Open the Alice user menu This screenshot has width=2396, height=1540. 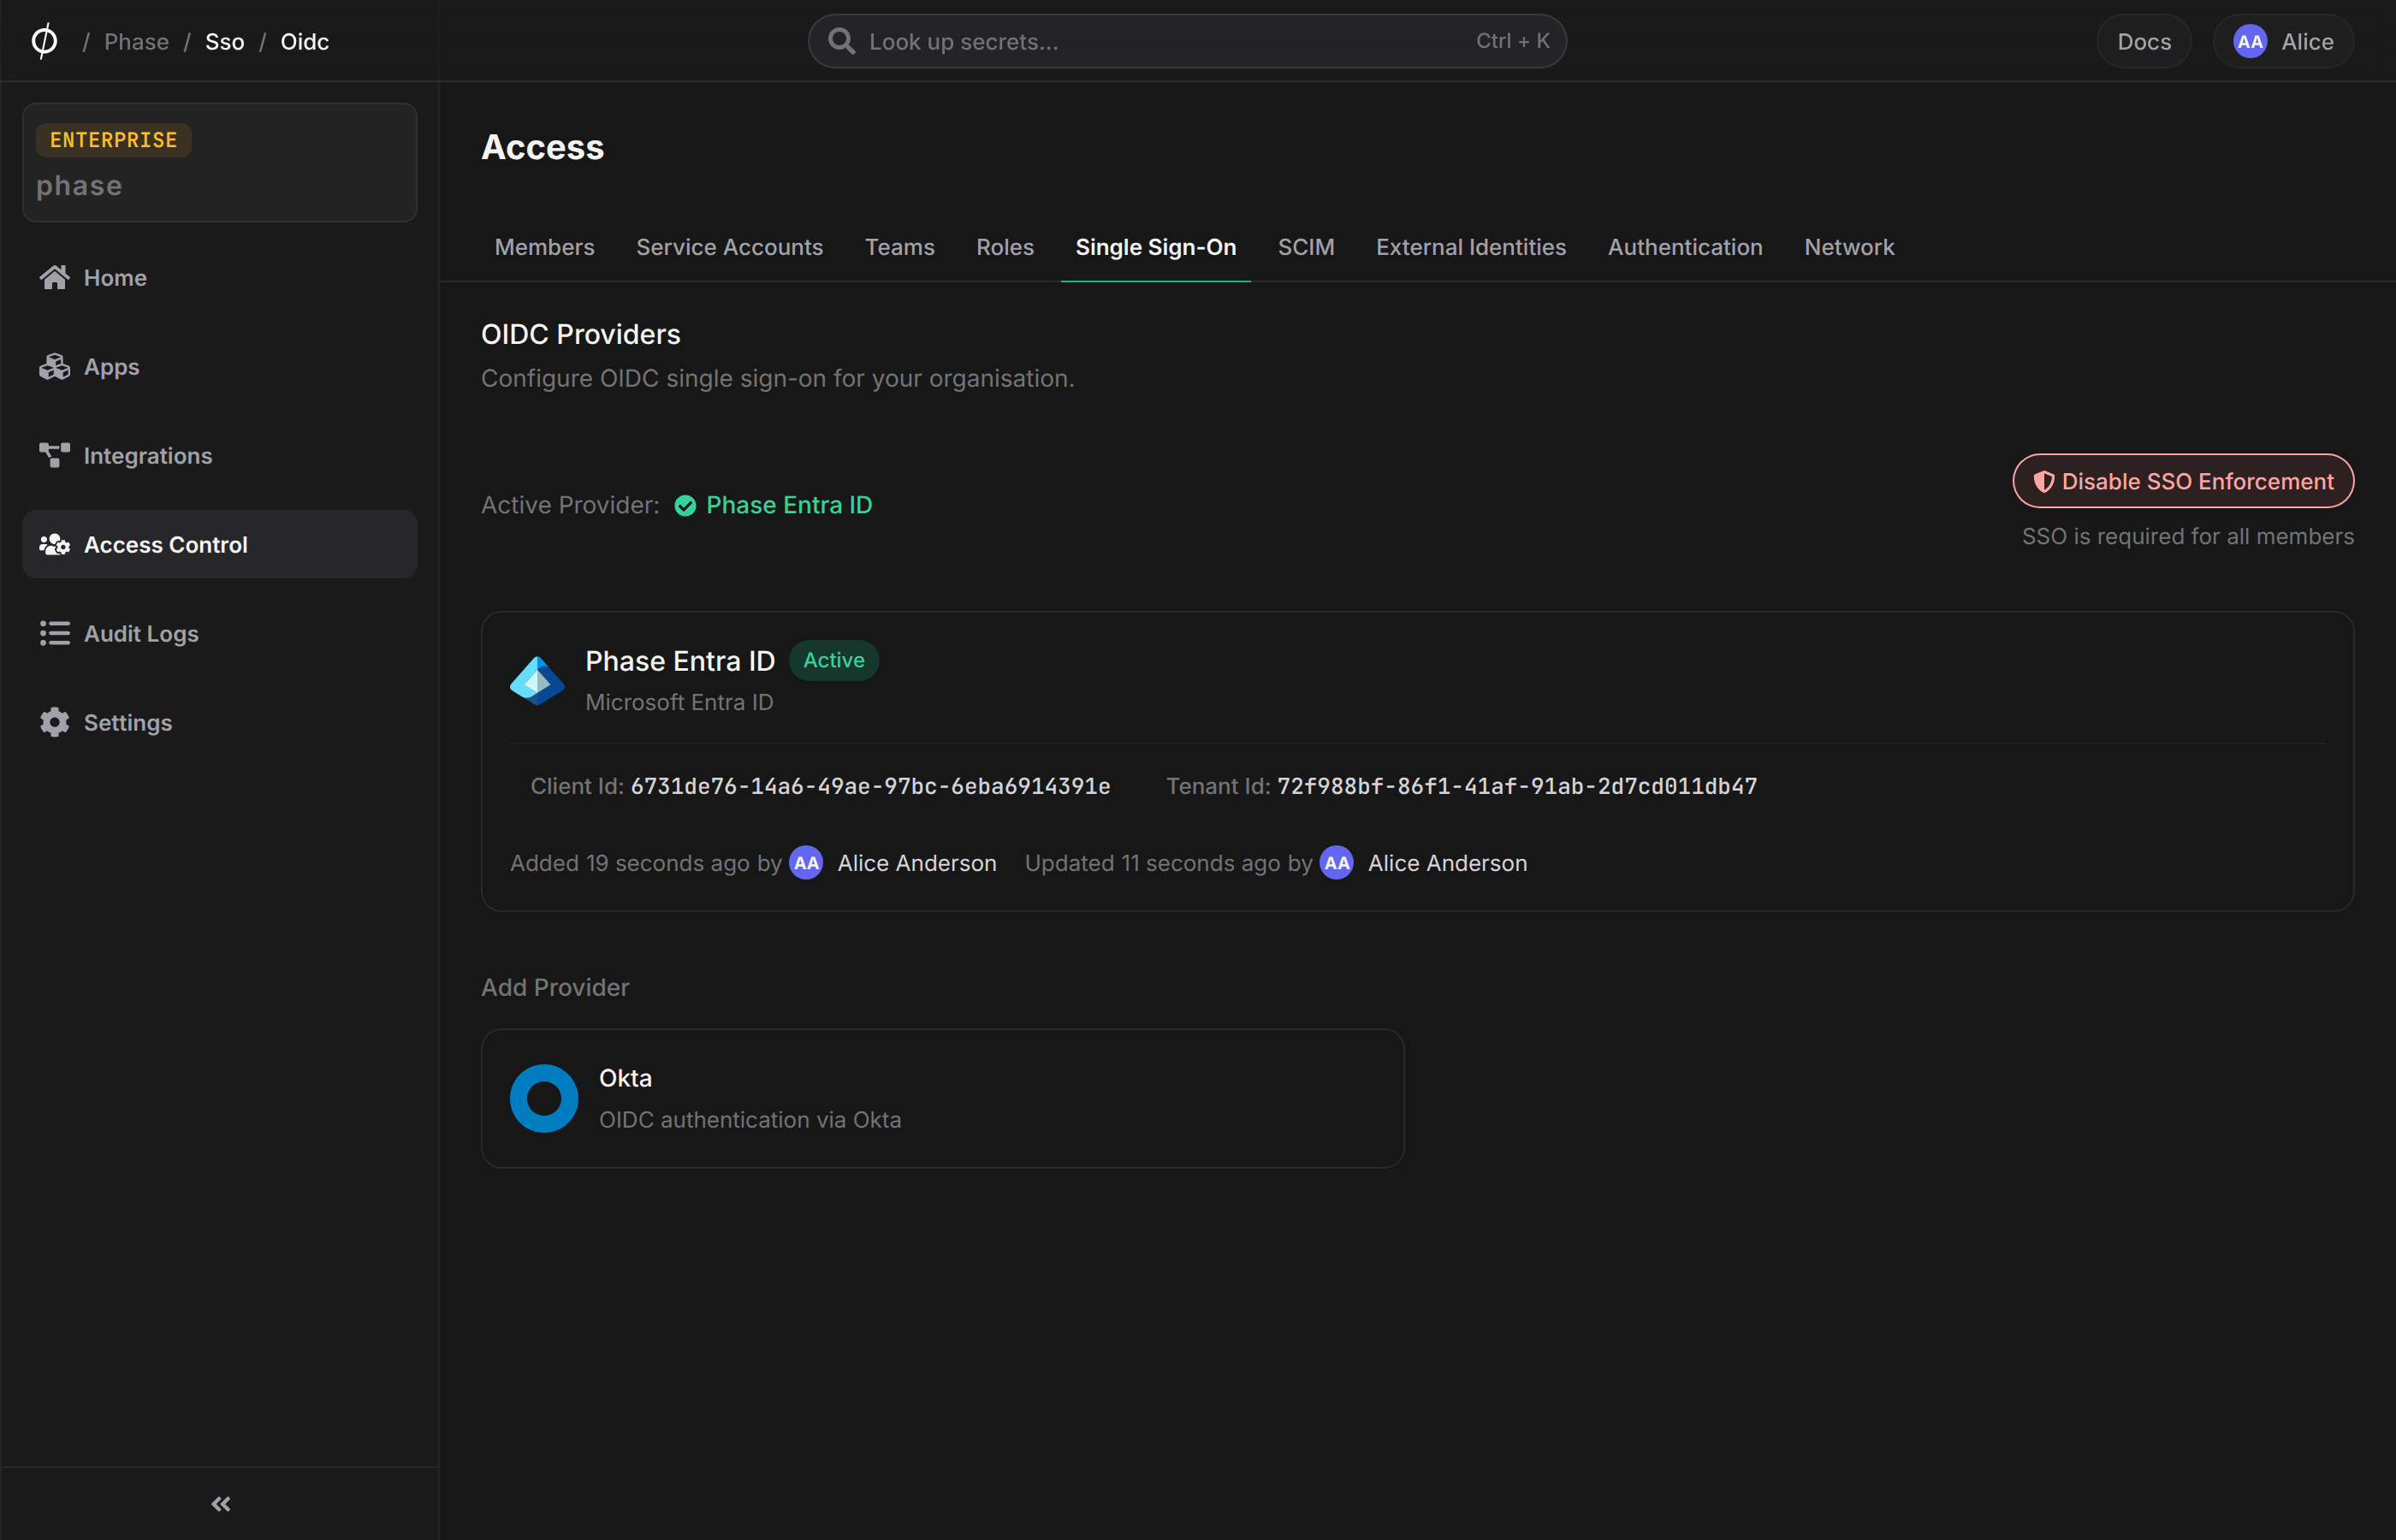[x=2282, y=41]
